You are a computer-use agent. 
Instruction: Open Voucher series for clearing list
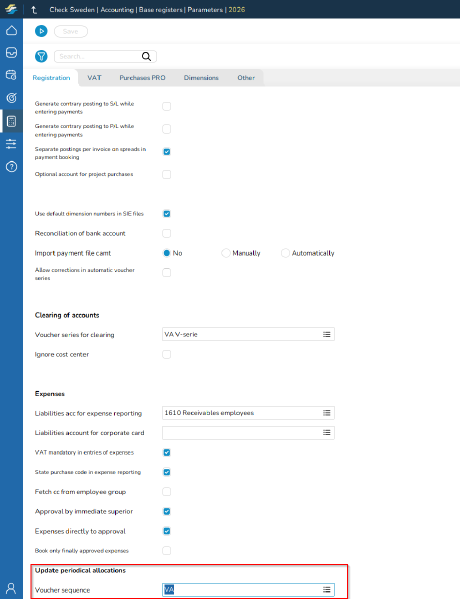pyautogui.click(x=327, y=334)
